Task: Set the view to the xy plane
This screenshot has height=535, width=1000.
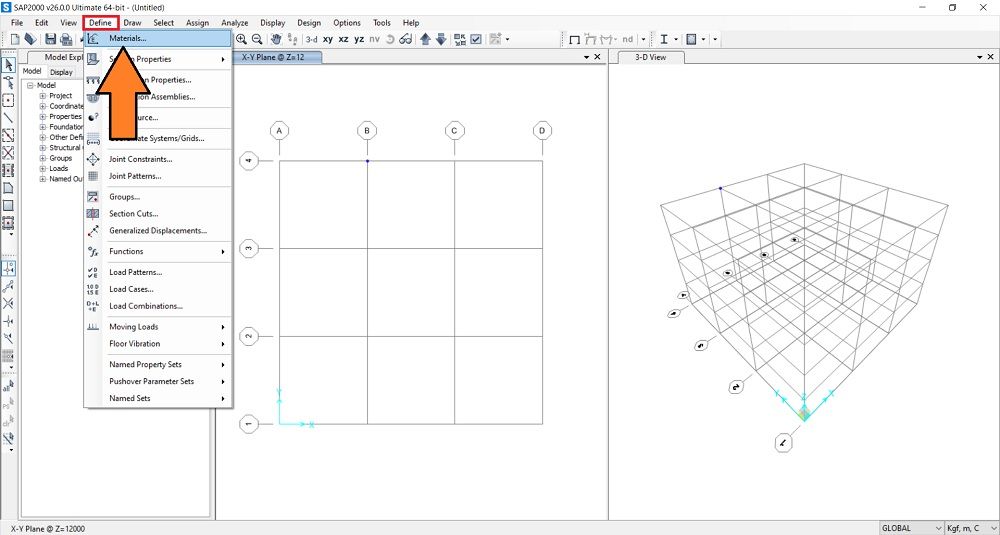Action: click(328, 40)
